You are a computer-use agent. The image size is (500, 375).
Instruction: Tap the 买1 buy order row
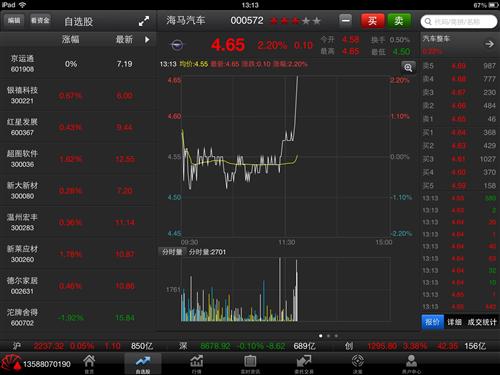pyautogui.click(x=459, y=132)
